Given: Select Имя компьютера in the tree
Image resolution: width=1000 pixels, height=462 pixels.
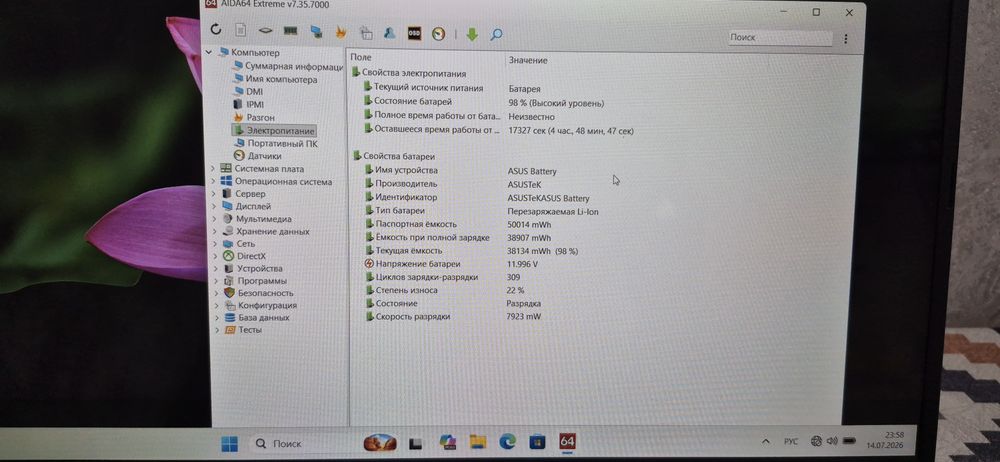Looking at the screenshot, I should tap(275, 79).
